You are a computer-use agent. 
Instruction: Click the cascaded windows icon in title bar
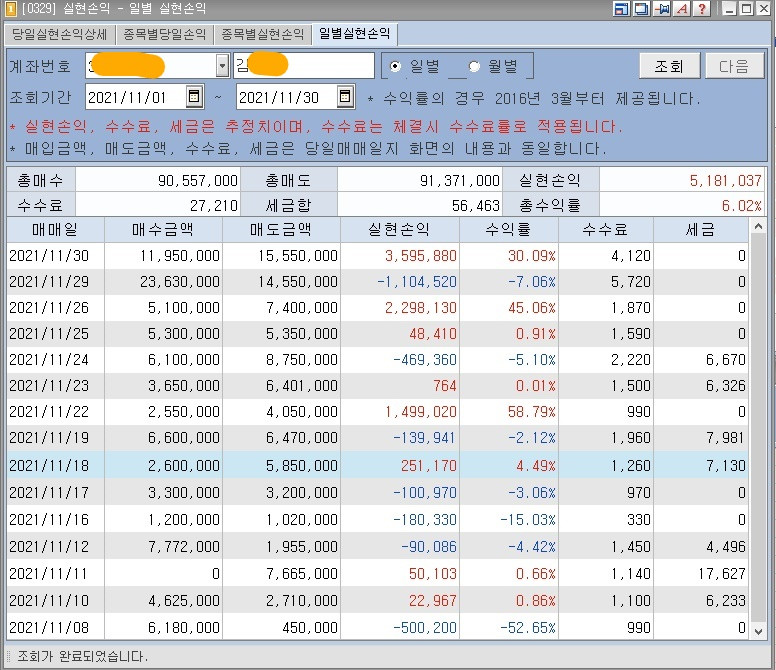tap(641, 8)
